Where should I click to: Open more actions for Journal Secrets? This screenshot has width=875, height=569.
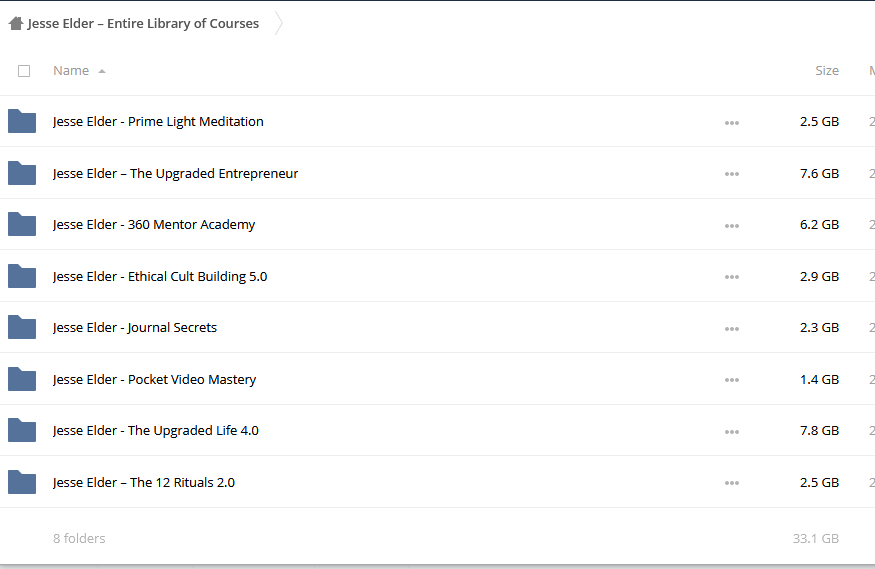(732, 329)
